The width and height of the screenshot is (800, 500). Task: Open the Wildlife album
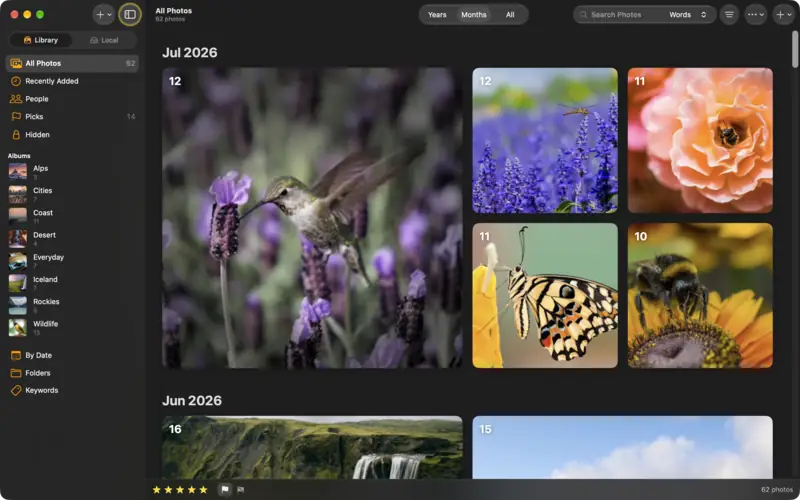pos(72,328)
